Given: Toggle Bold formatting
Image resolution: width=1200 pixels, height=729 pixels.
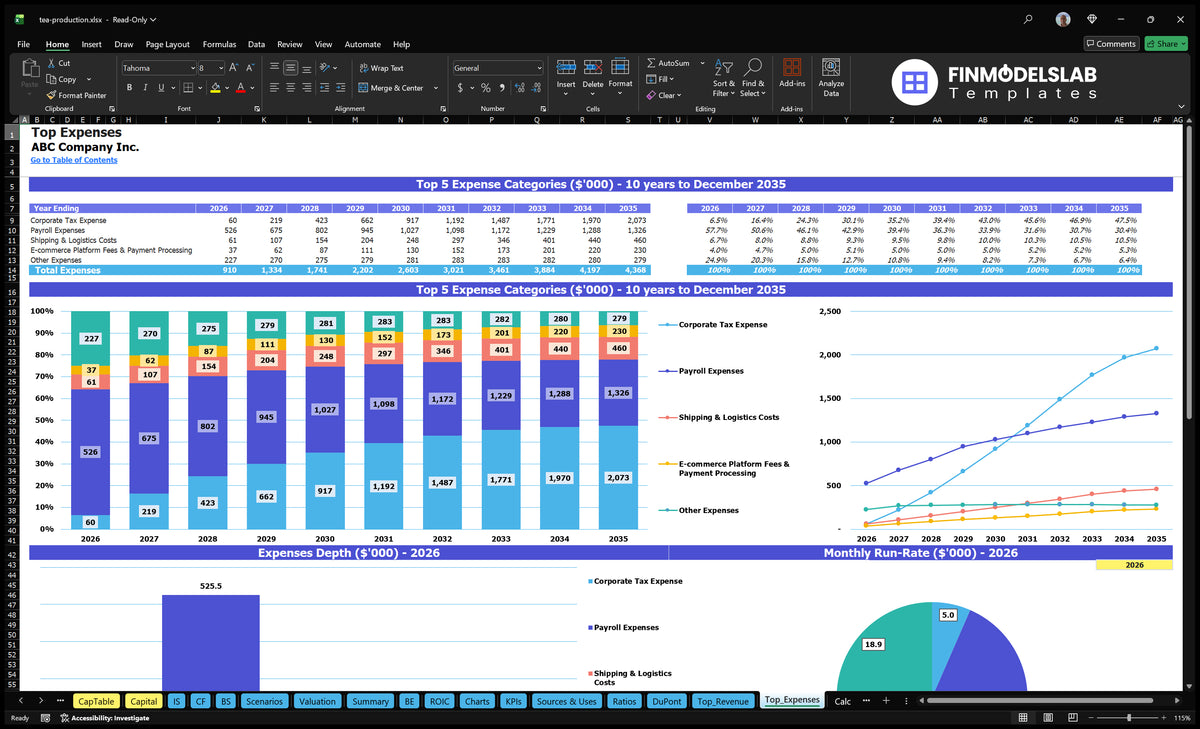Looking at the screenshot, I should [129, 88].
